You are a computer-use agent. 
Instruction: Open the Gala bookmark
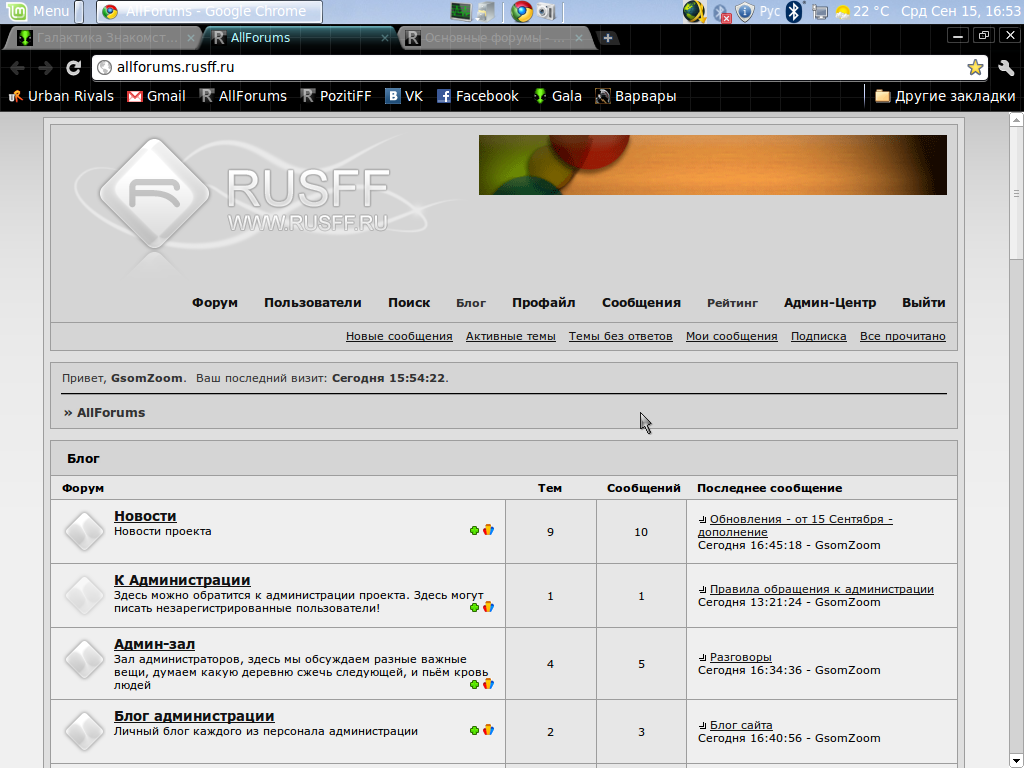click(557, 96)
